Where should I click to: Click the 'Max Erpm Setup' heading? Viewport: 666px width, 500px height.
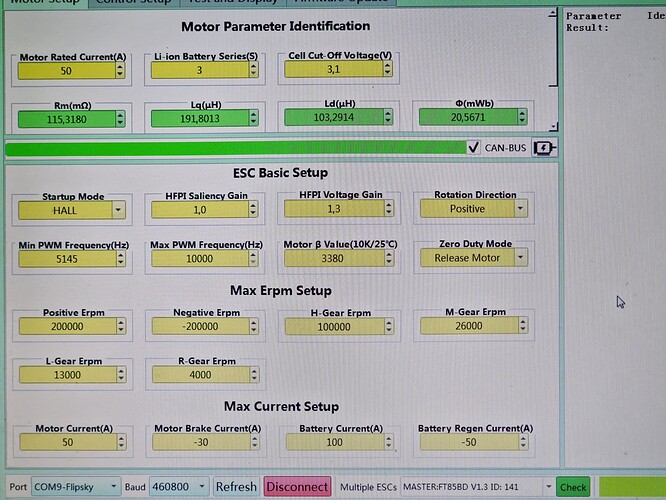point(281,291)
